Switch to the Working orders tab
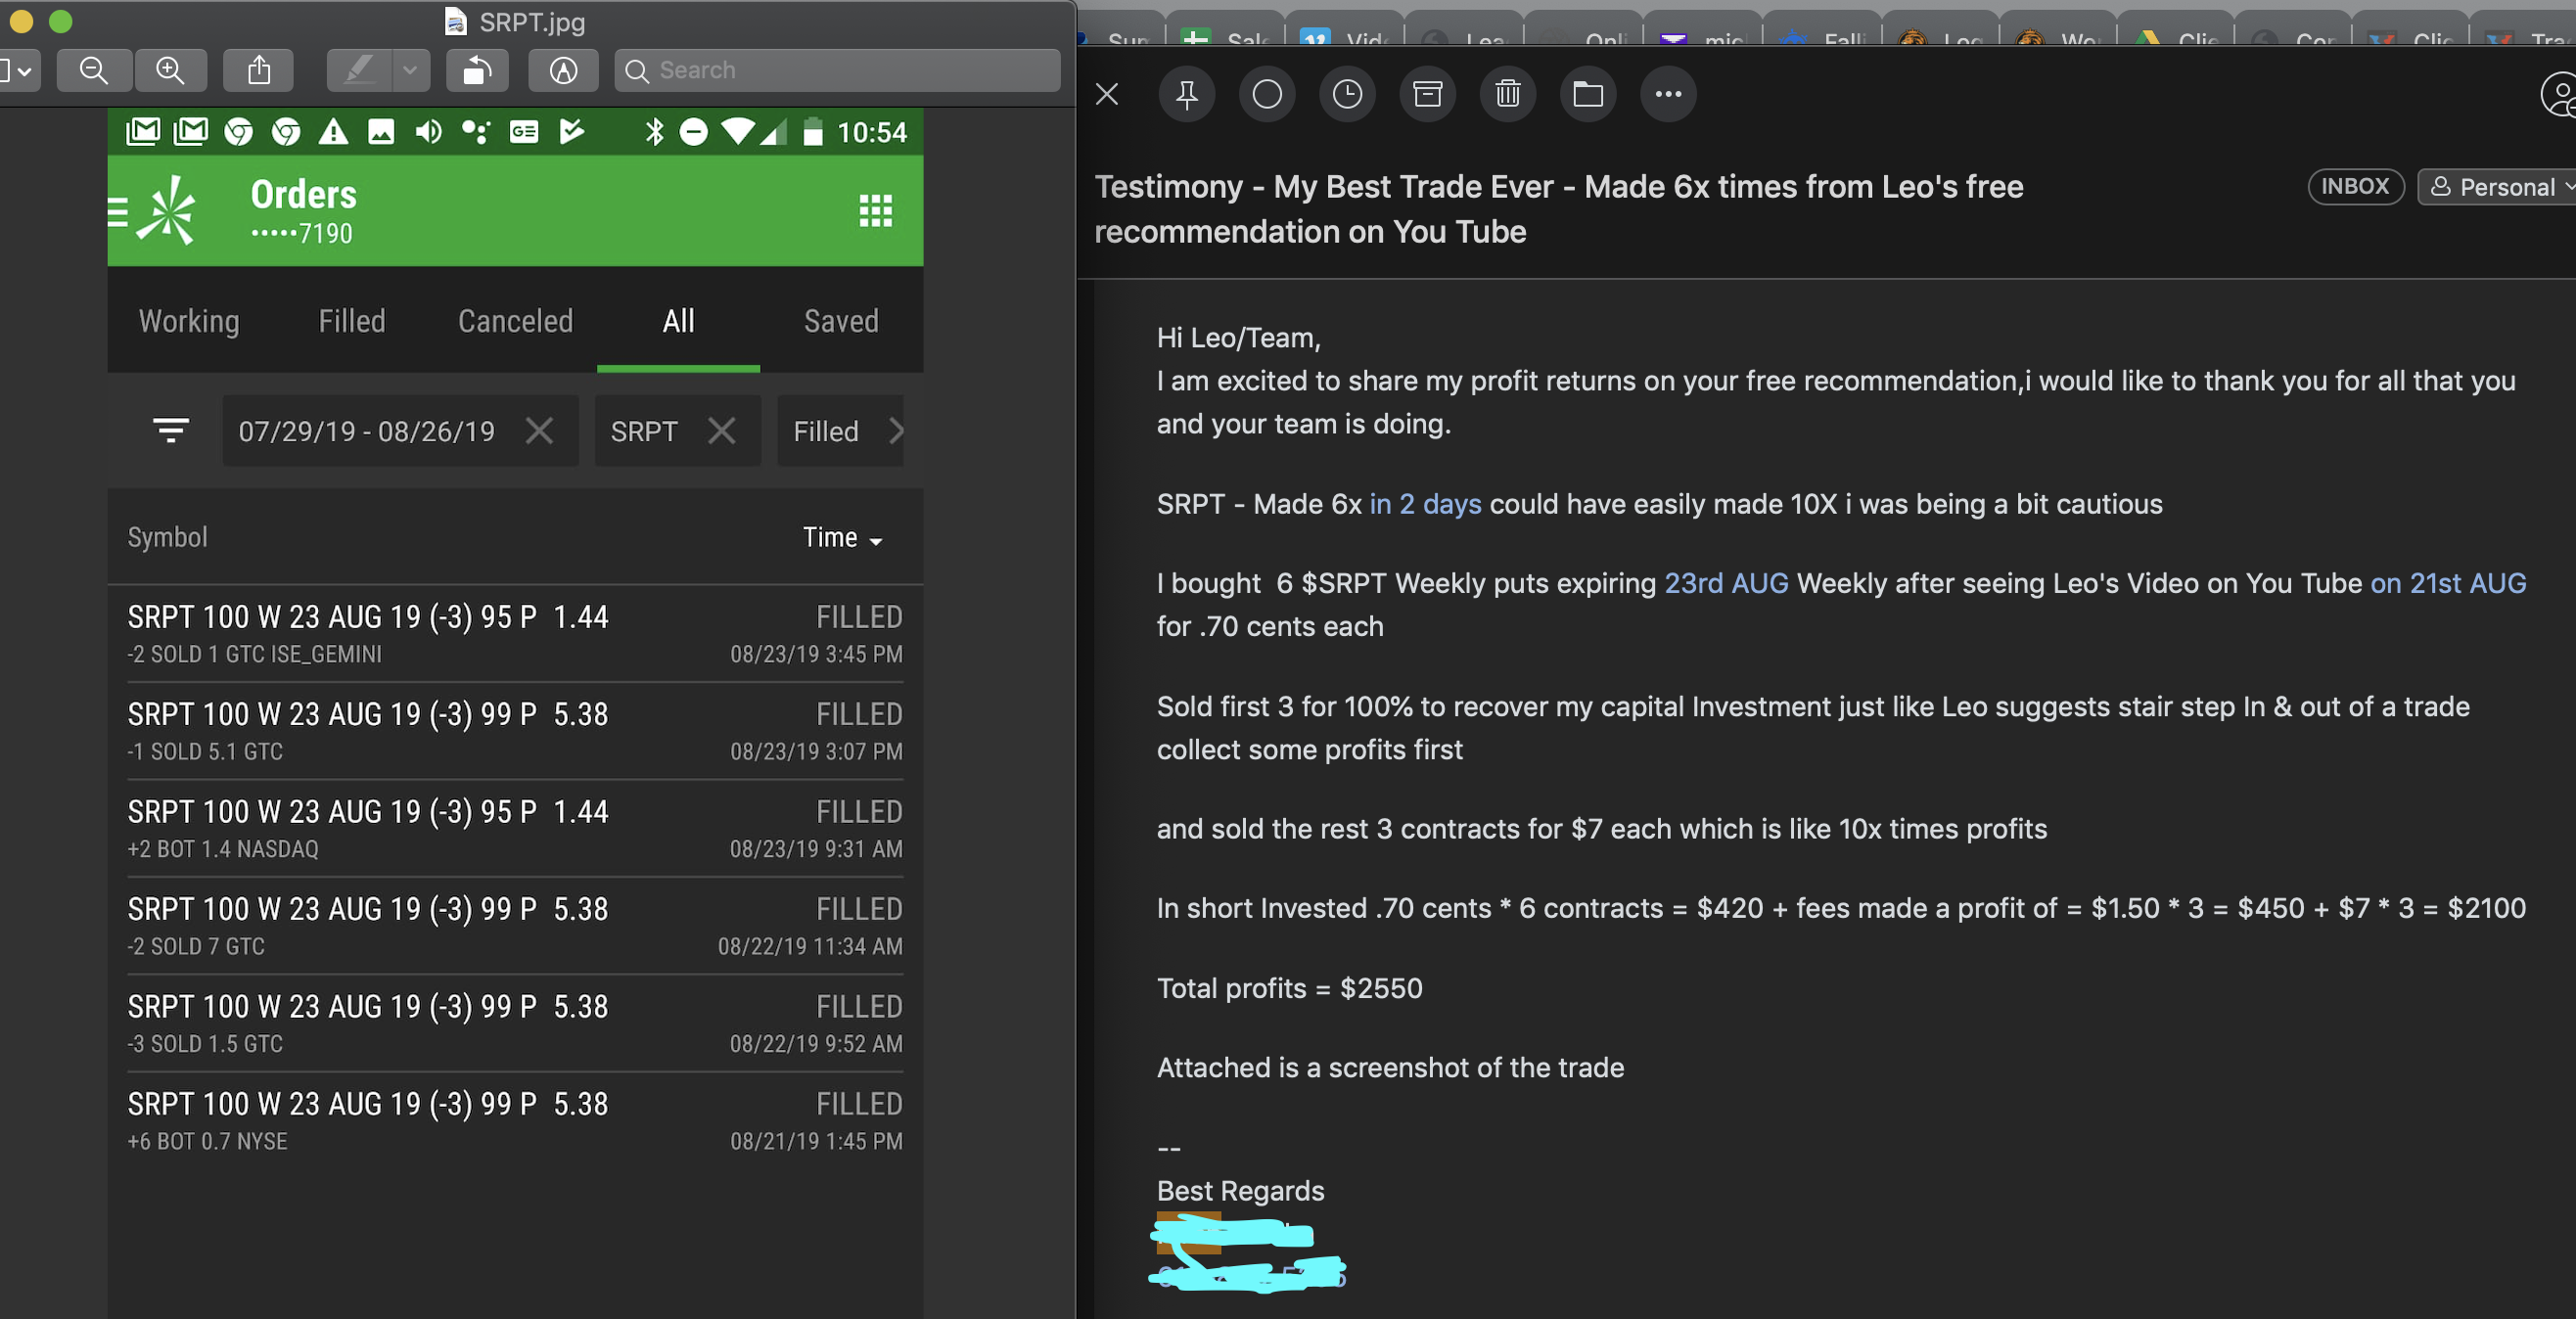The image size is (2576, 1319). point(189,321)
